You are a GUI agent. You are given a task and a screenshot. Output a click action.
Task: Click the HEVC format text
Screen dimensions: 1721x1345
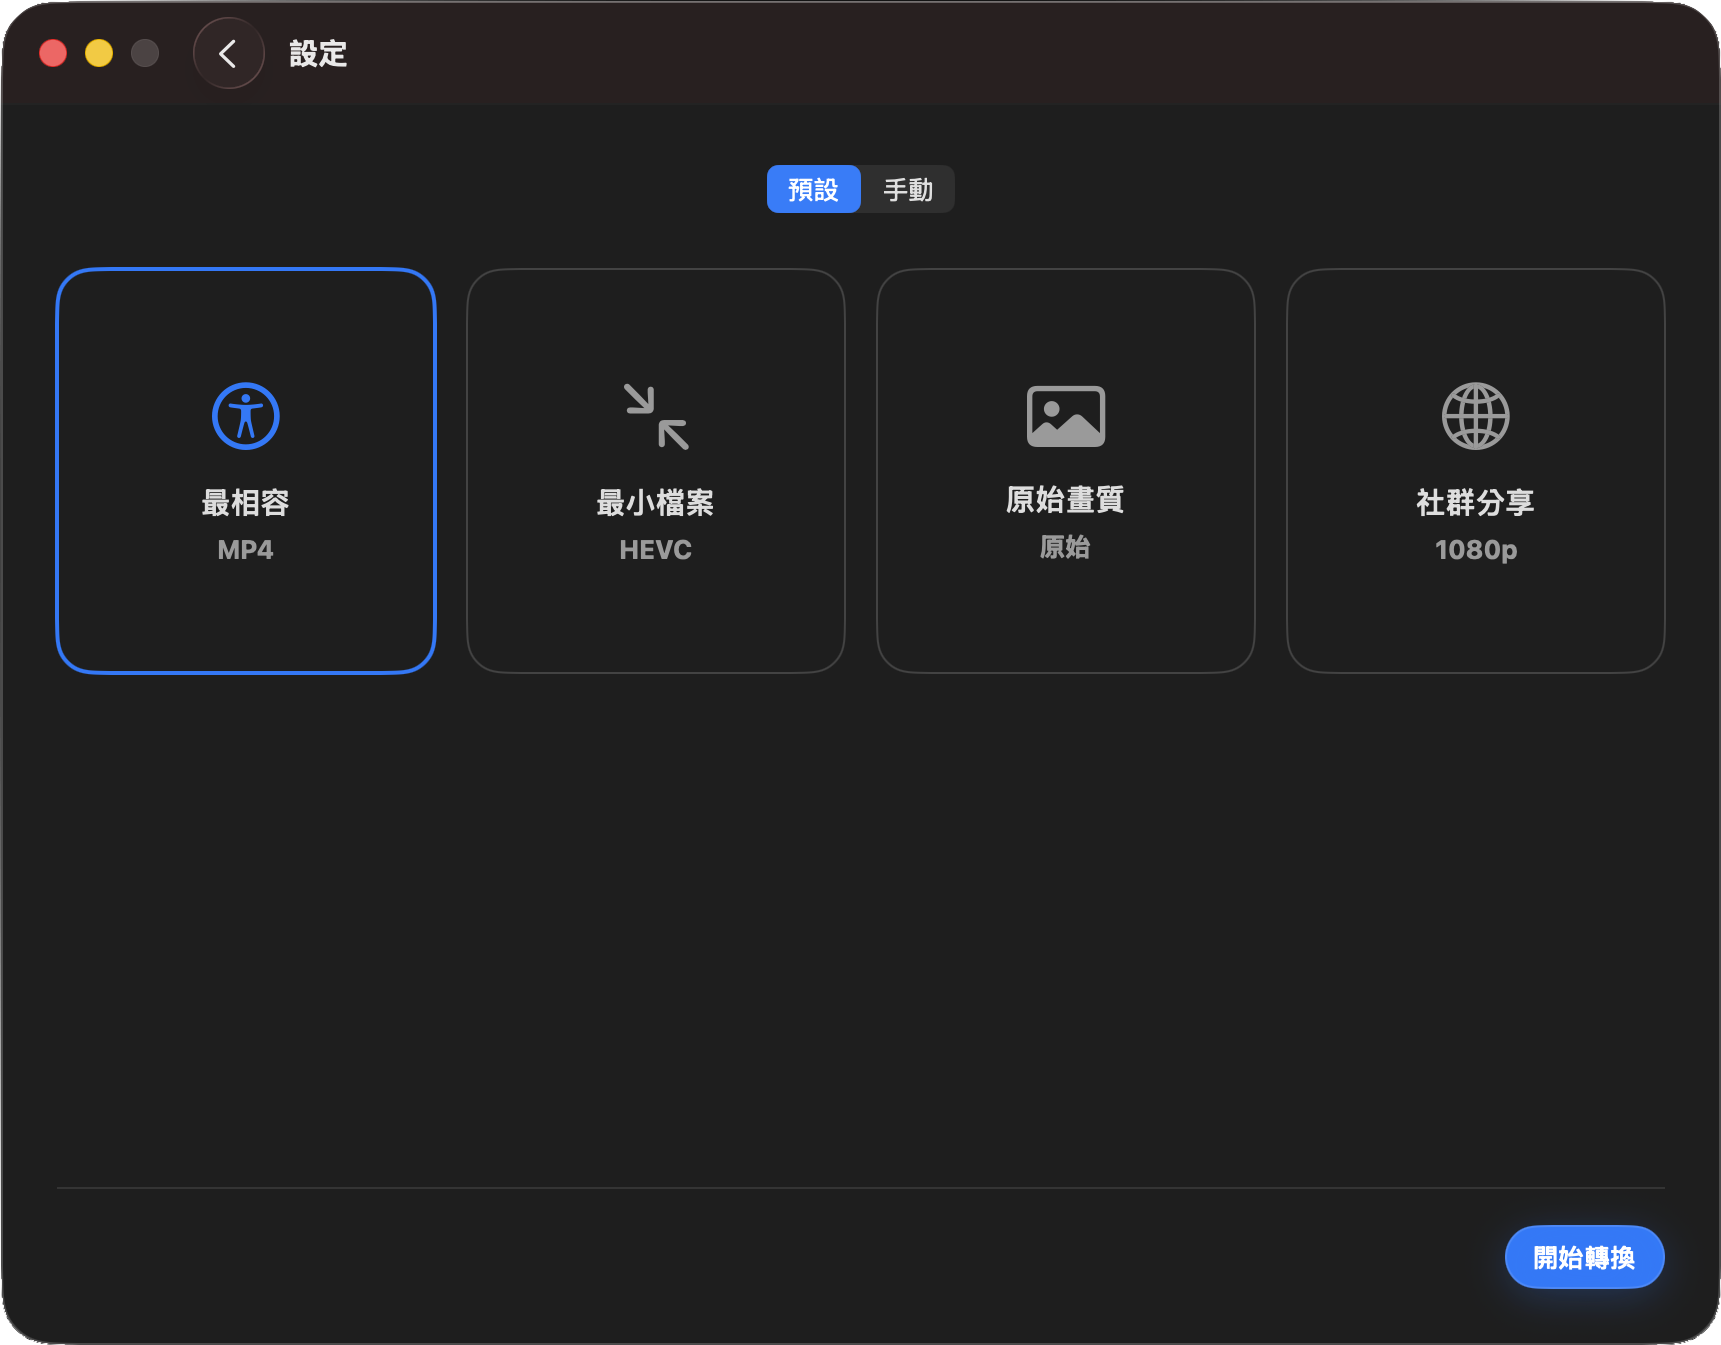(656, 550)
